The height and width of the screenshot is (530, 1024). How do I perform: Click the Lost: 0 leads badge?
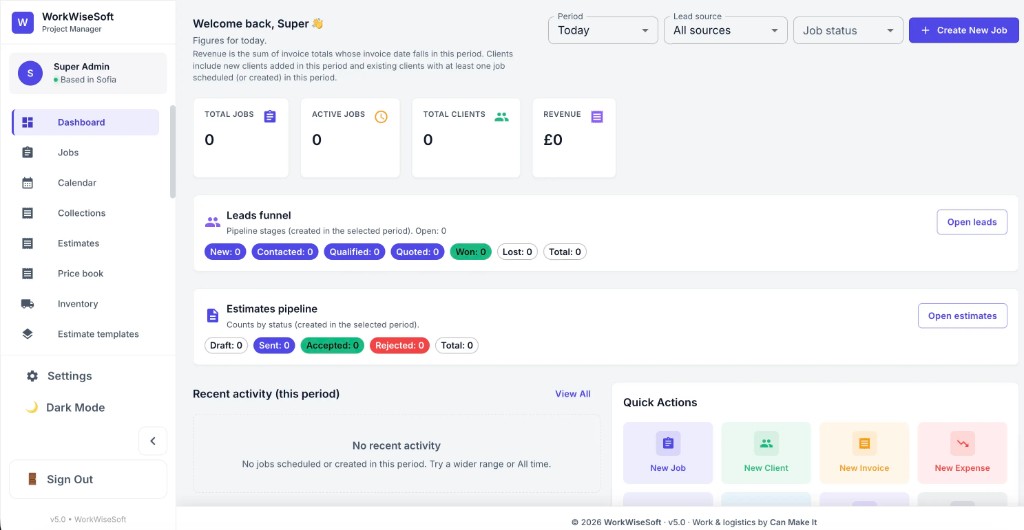(517, 251)
